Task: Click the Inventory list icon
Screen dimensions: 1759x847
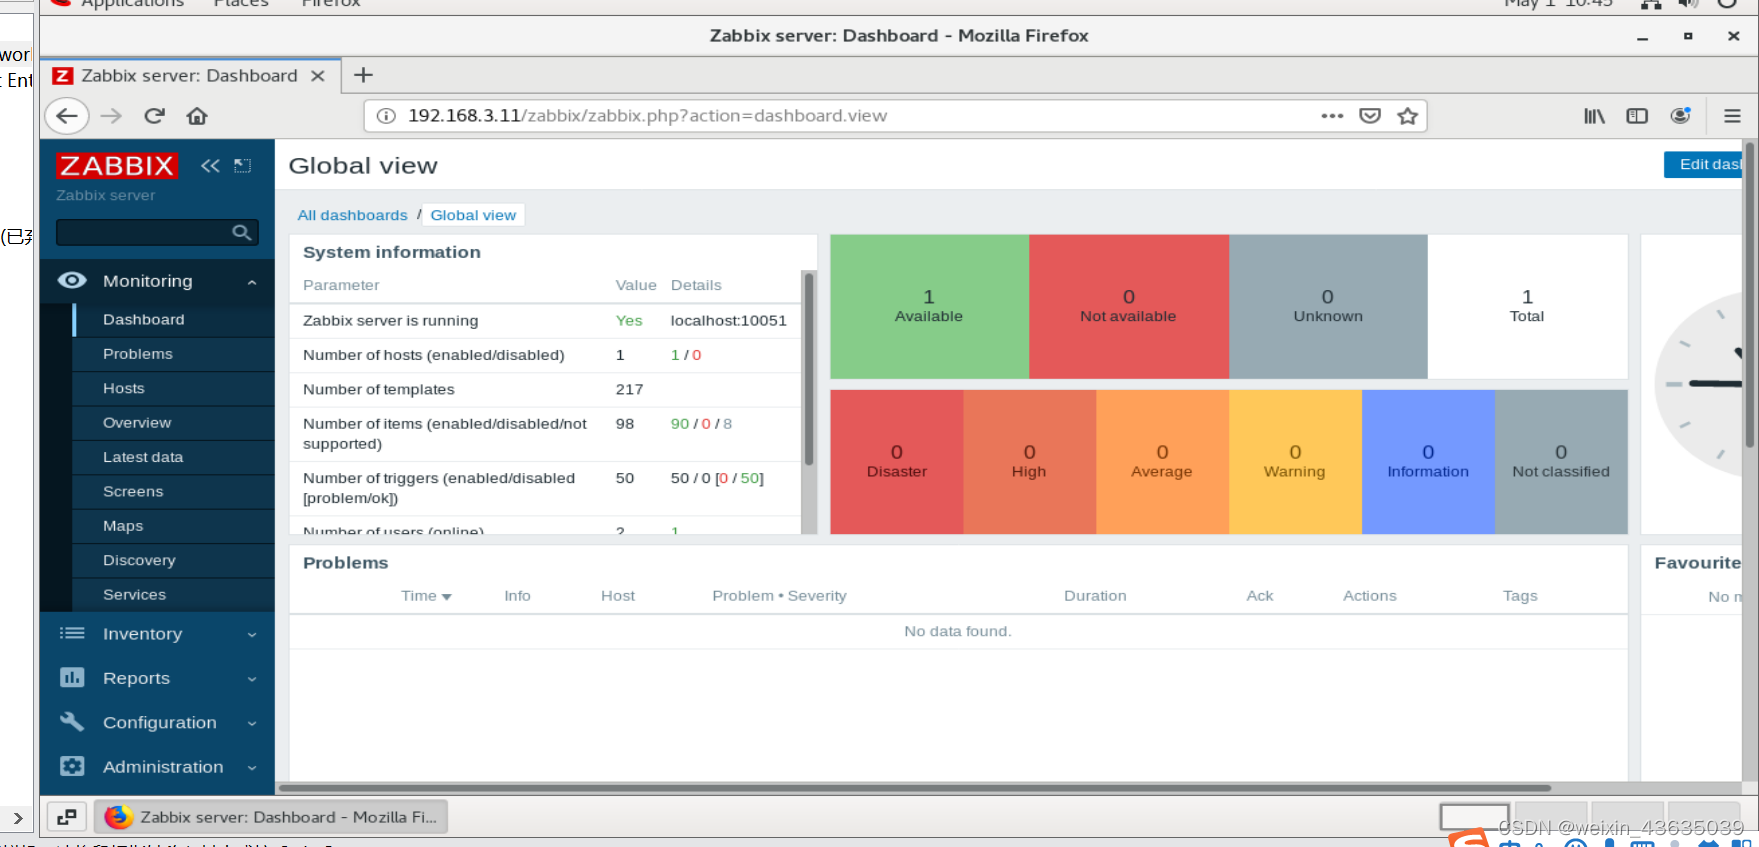Action: [x=72, y=633]
